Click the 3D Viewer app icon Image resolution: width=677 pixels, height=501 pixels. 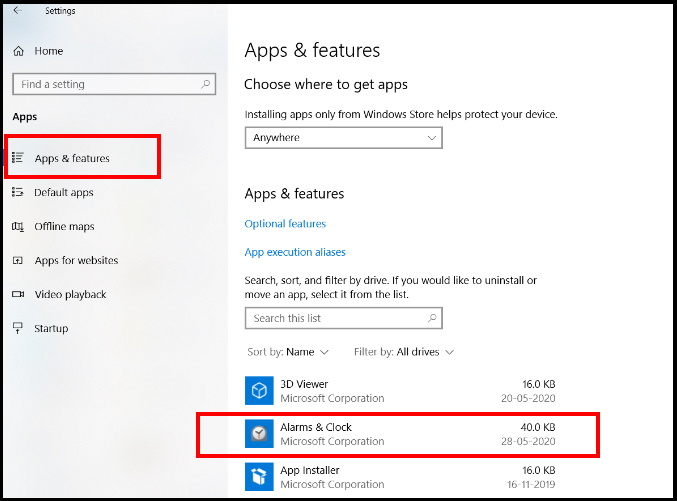click(259, 390)
